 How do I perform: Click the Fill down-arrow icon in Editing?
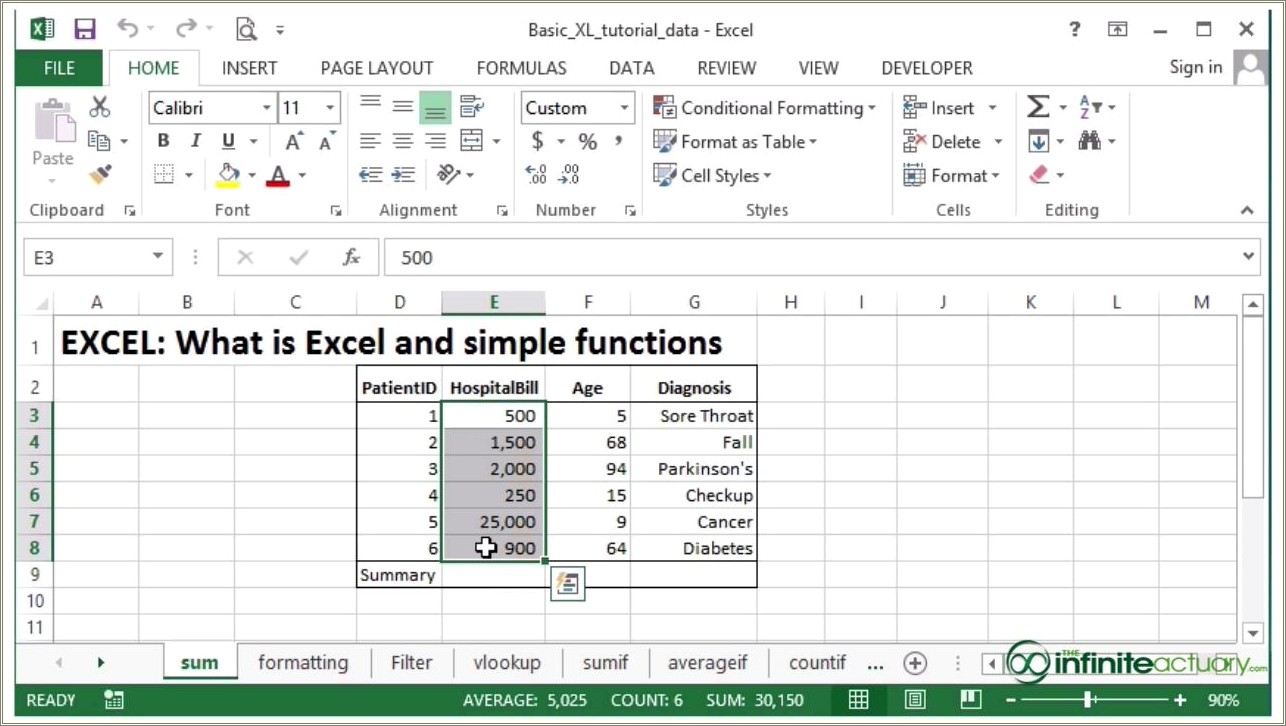click(x=1039, y=141)
